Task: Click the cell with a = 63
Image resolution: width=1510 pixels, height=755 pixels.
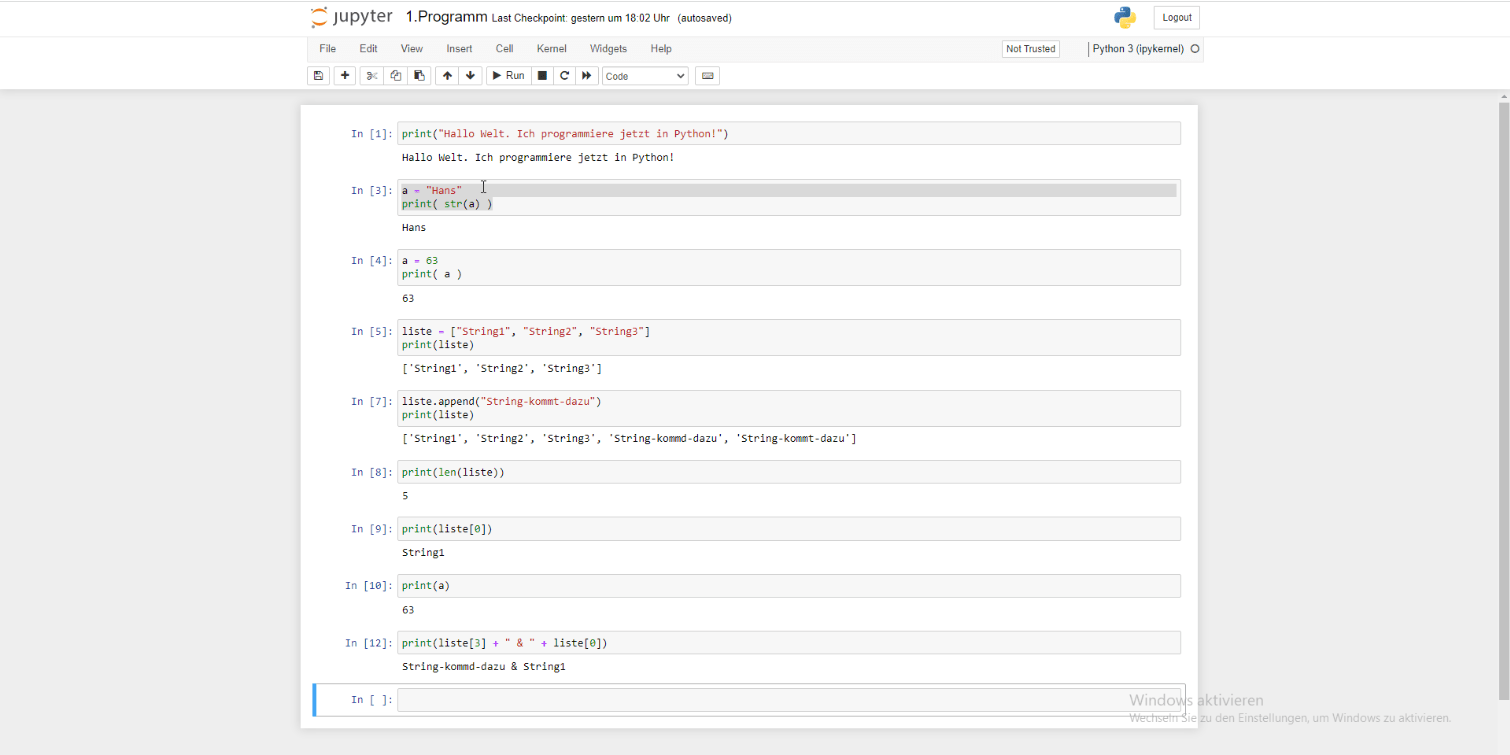Action: pos(789,267)
